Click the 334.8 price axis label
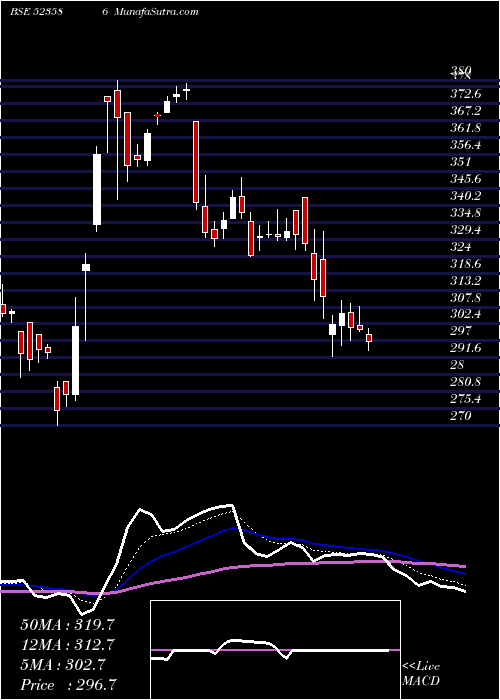The width and height of the screenshot is (500, 700). [x=465, y=213]
